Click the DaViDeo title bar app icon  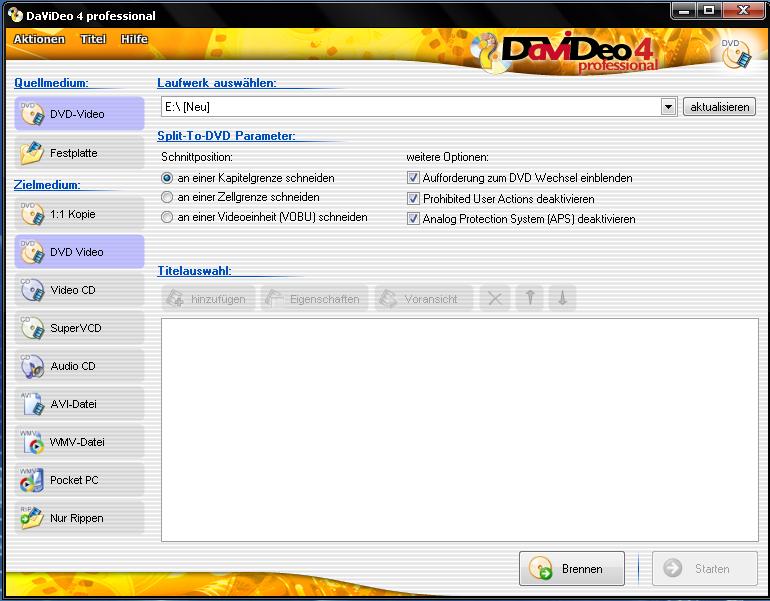15,15
